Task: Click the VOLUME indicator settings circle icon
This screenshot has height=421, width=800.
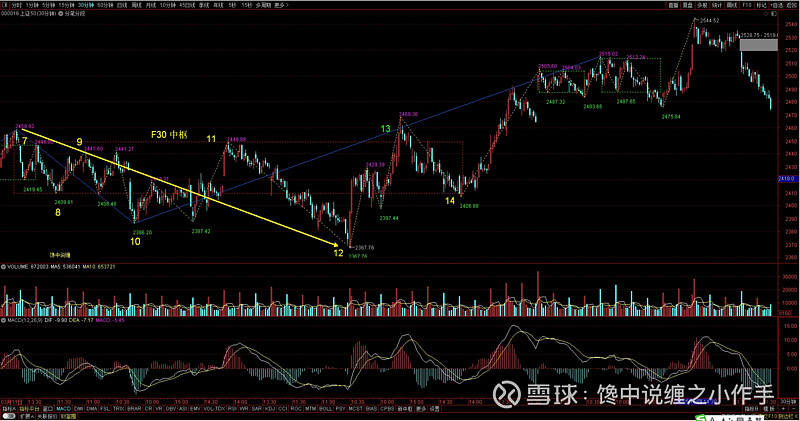Action: (x=3, y=267)
